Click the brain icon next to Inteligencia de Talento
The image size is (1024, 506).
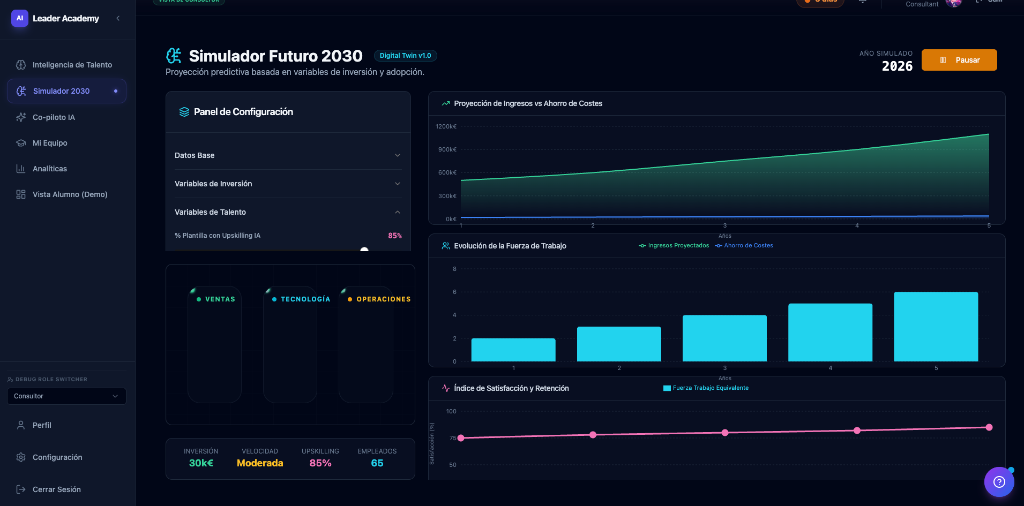click(x=21, y=65)
